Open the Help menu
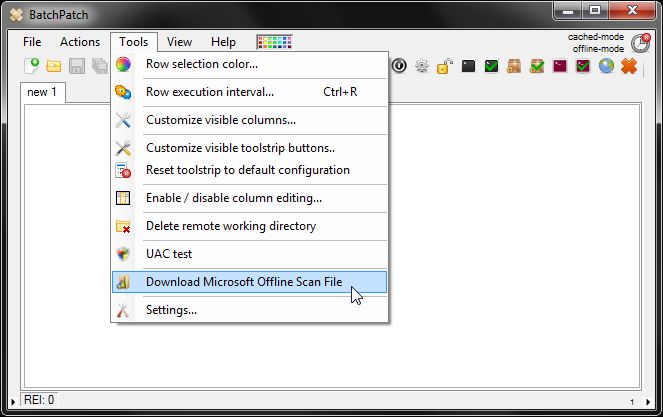Screen dimensions: 663x417 pos(223,42)
